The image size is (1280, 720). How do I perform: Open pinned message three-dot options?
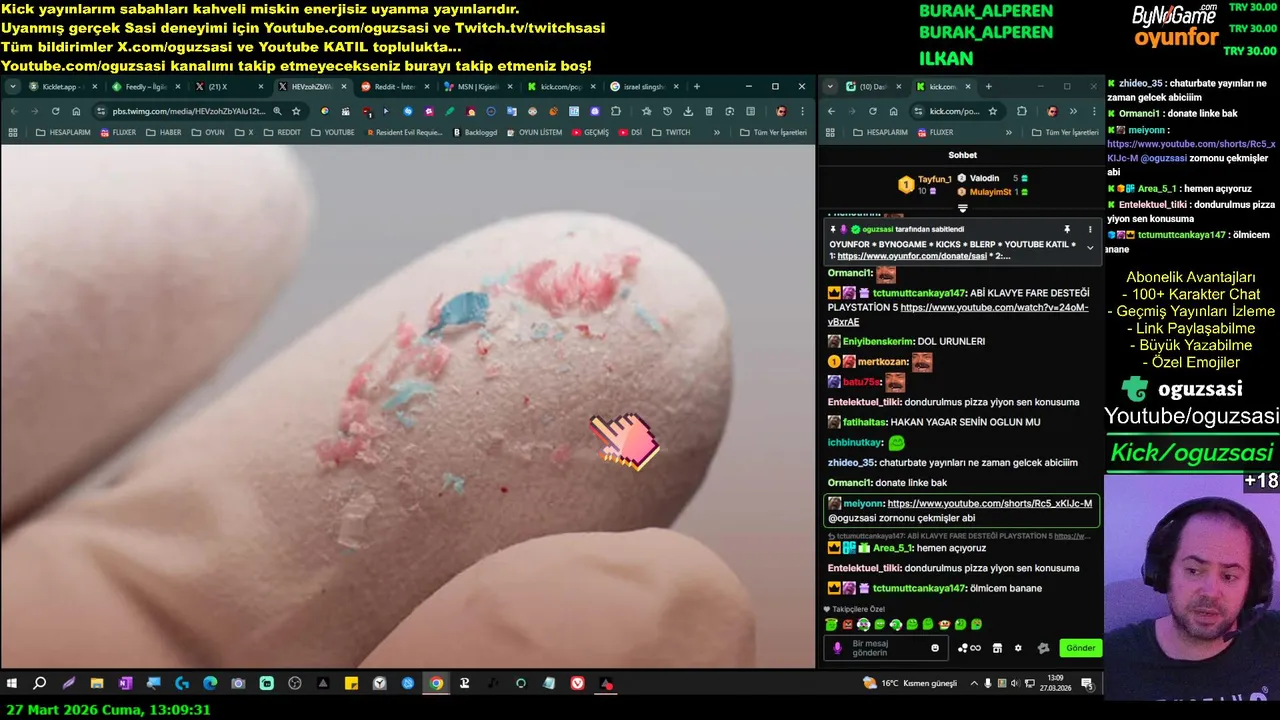1090,229
